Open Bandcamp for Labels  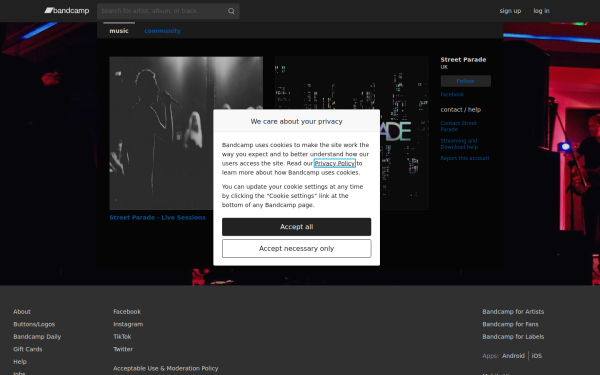point(513,337)
